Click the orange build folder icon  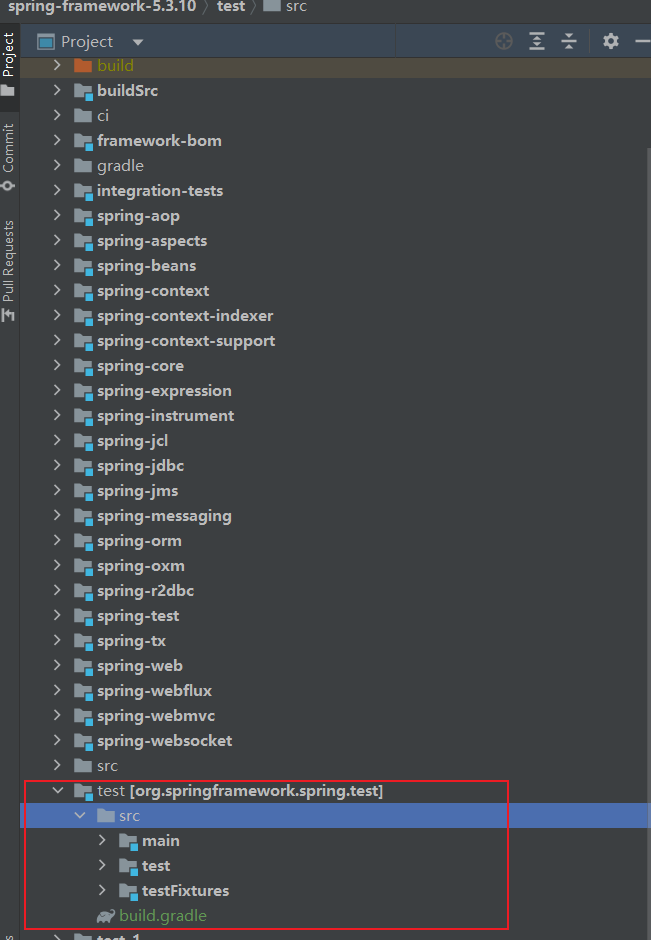point(83,66)
